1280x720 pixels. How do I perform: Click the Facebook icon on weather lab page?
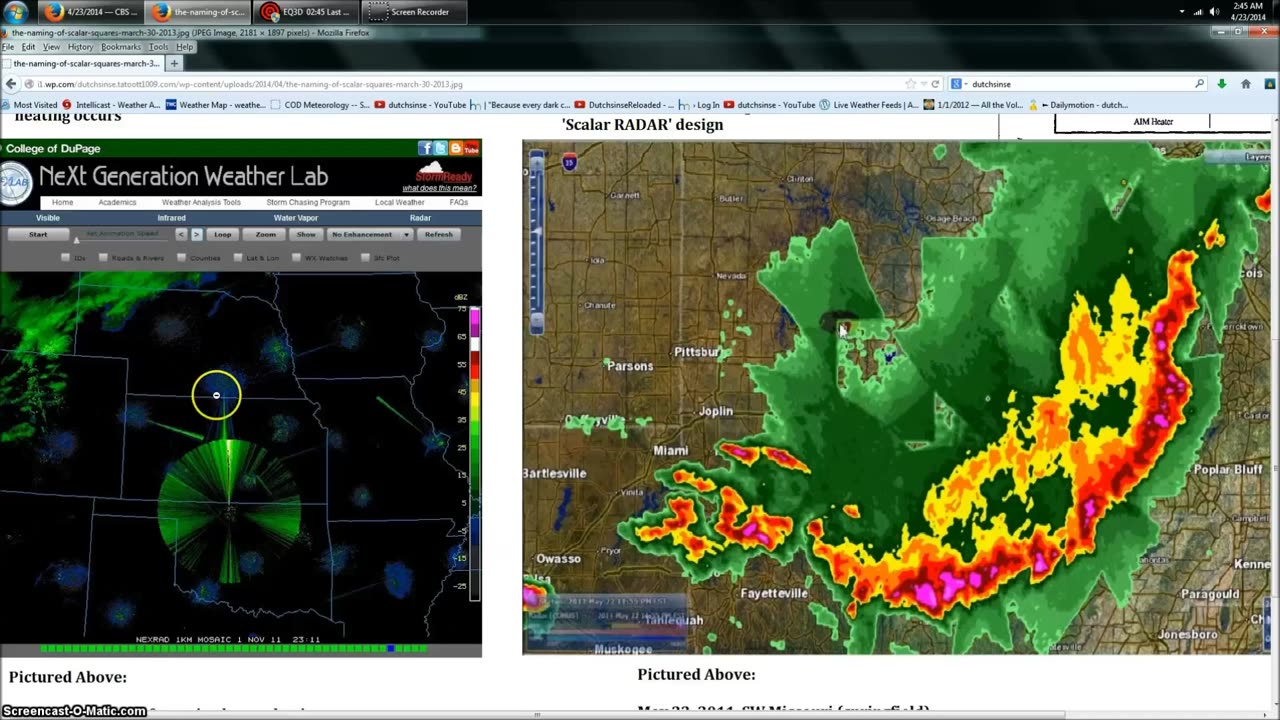click(x=425, y=148)
